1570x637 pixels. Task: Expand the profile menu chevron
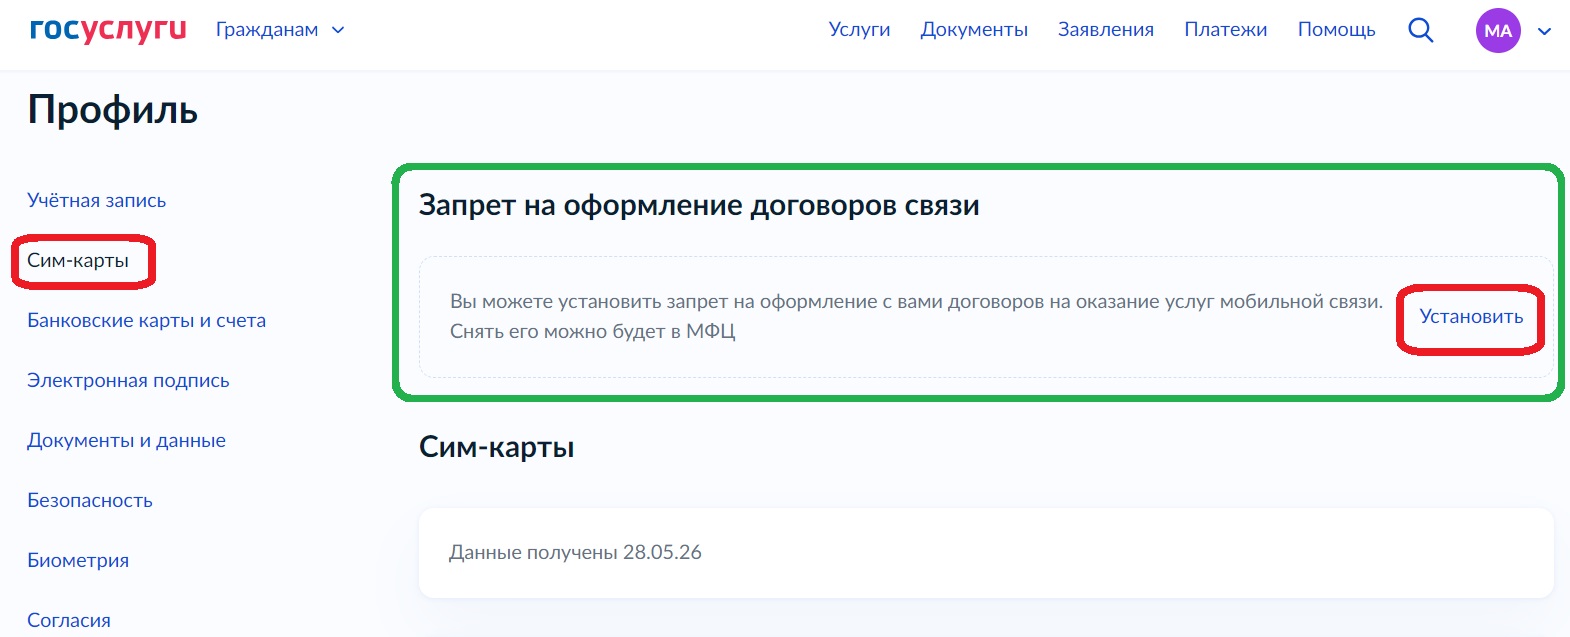pos(1544,31)
